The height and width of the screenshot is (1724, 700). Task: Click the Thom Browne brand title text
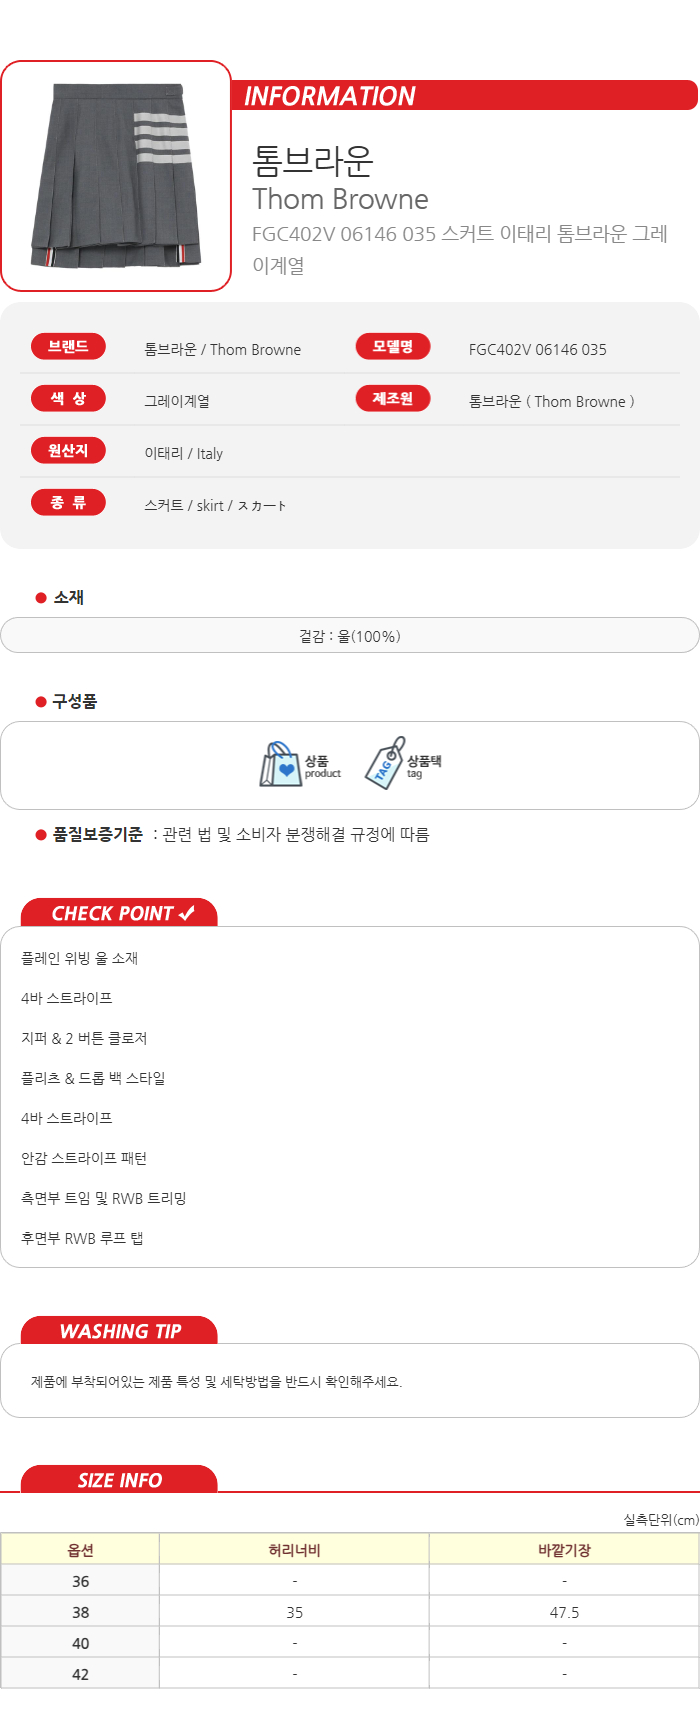[340, 199]
